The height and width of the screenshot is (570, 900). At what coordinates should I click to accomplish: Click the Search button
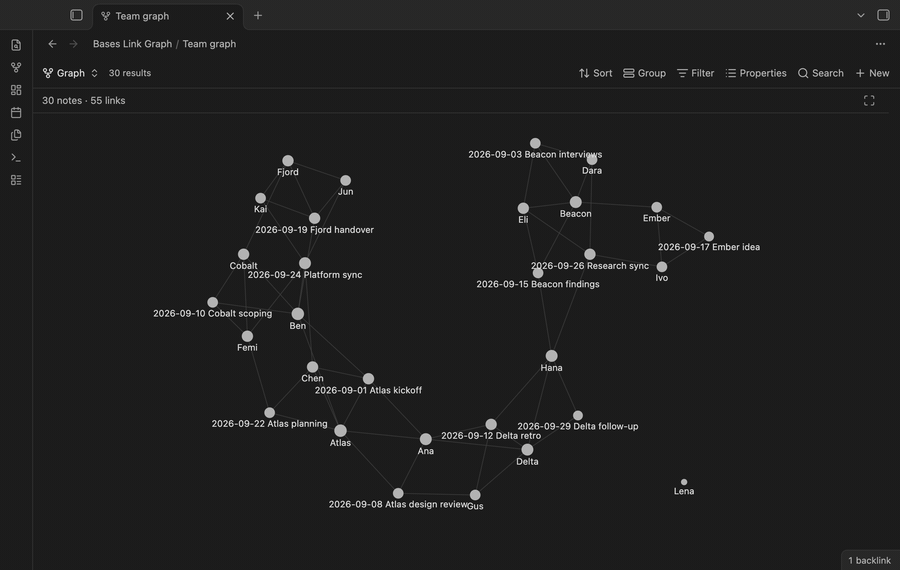[820, 73]
